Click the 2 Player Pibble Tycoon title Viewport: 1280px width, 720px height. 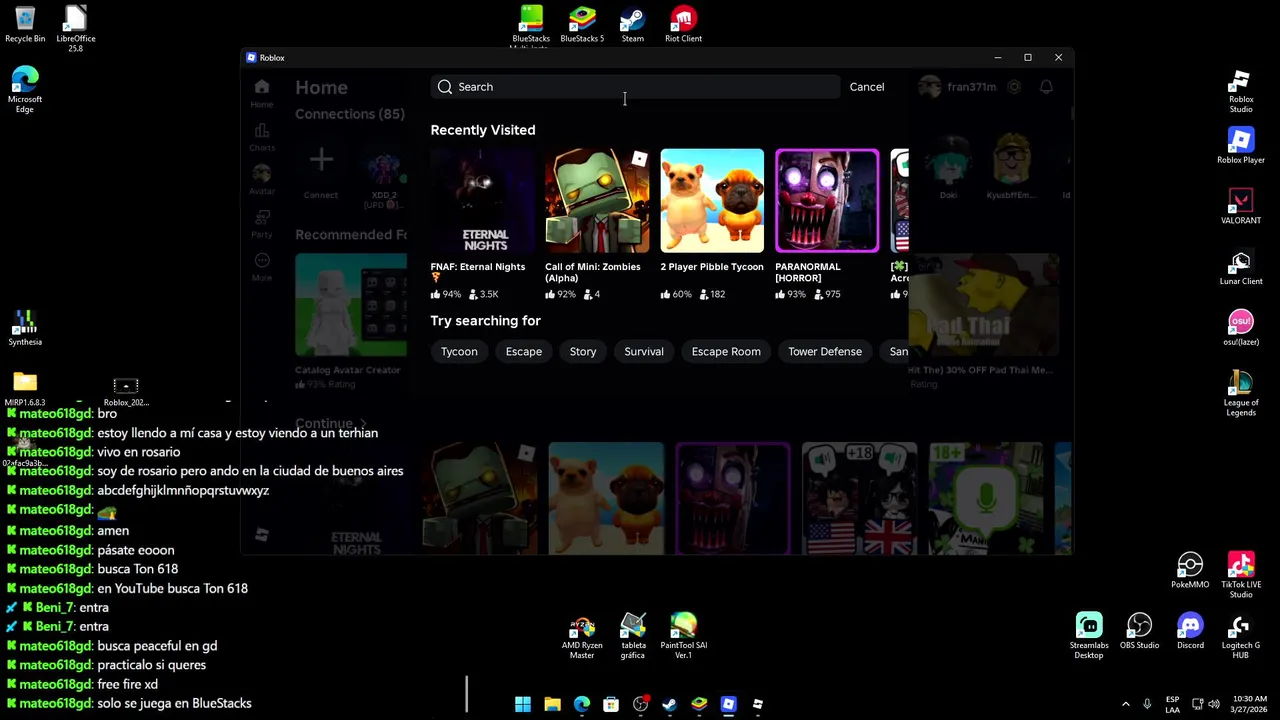[712, 267]
